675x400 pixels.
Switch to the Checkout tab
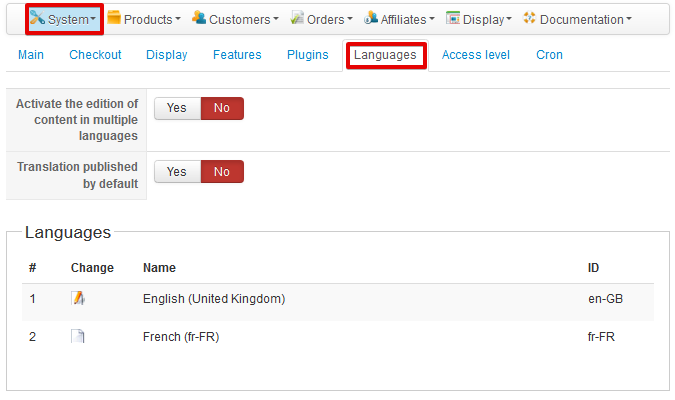pos(95,55)
